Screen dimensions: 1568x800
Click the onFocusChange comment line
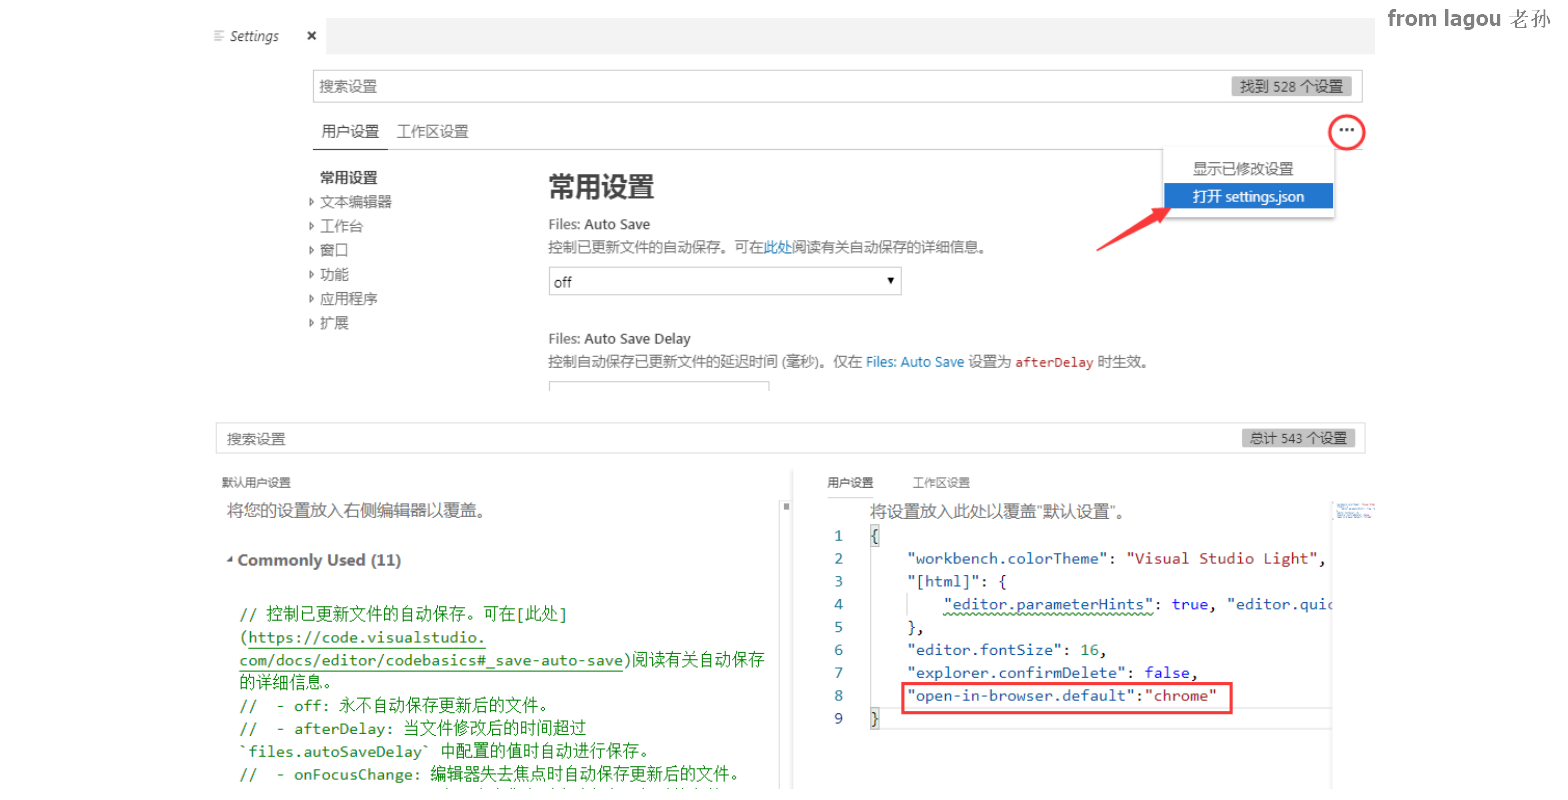(x=491, y=774)
